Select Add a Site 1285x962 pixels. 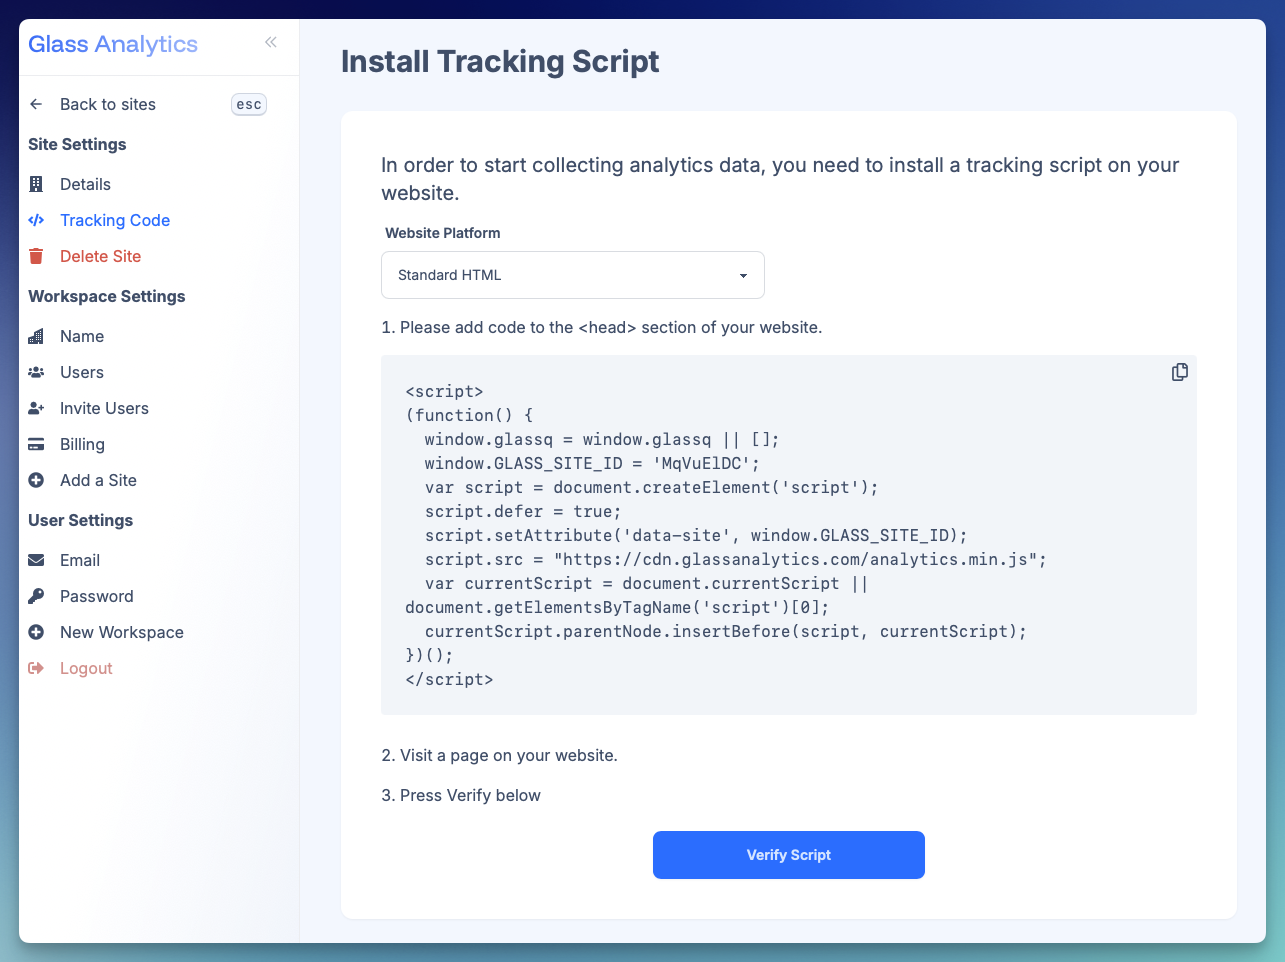click(x=98, y=480)
